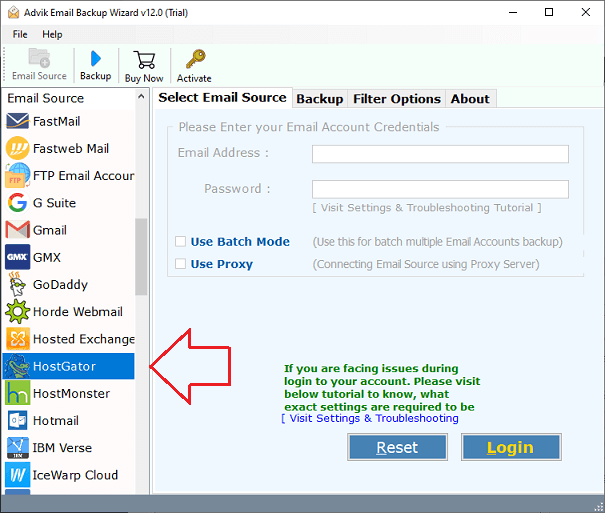This screenshot has width=605, height=513.
Task: Select the IceWarp Cloud icon
Action: [x=17, y=475]
